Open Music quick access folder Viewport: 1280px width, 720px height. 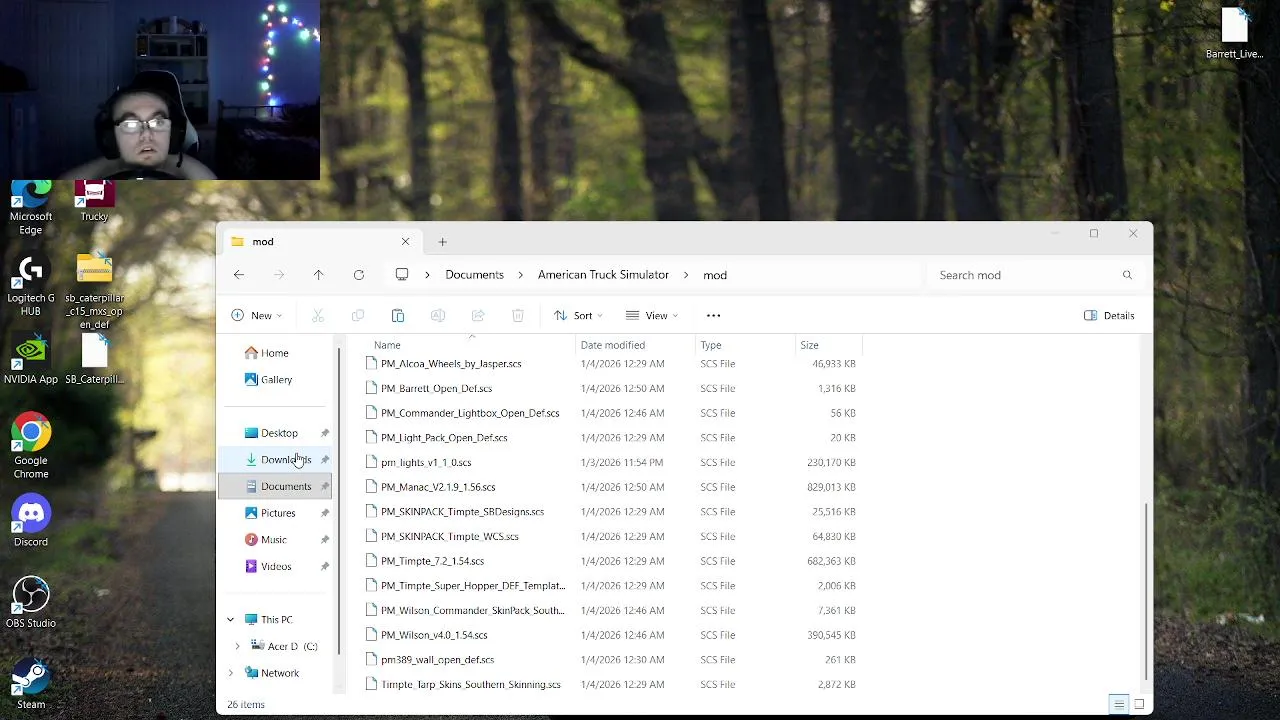coord(275,540)
